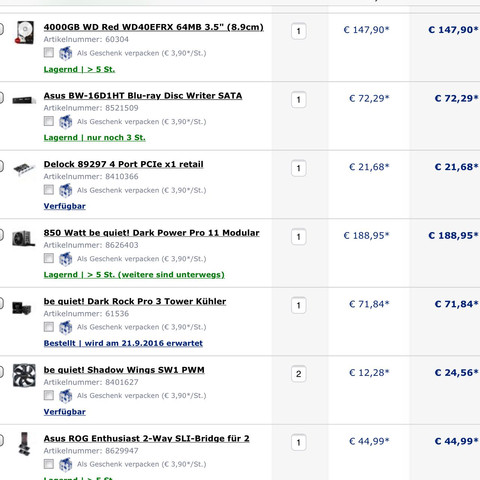This screenshot has width=480, height=480.
Task: Enable gift wrapping for Dark Power Pro 11
Action: tap(49, 258)
